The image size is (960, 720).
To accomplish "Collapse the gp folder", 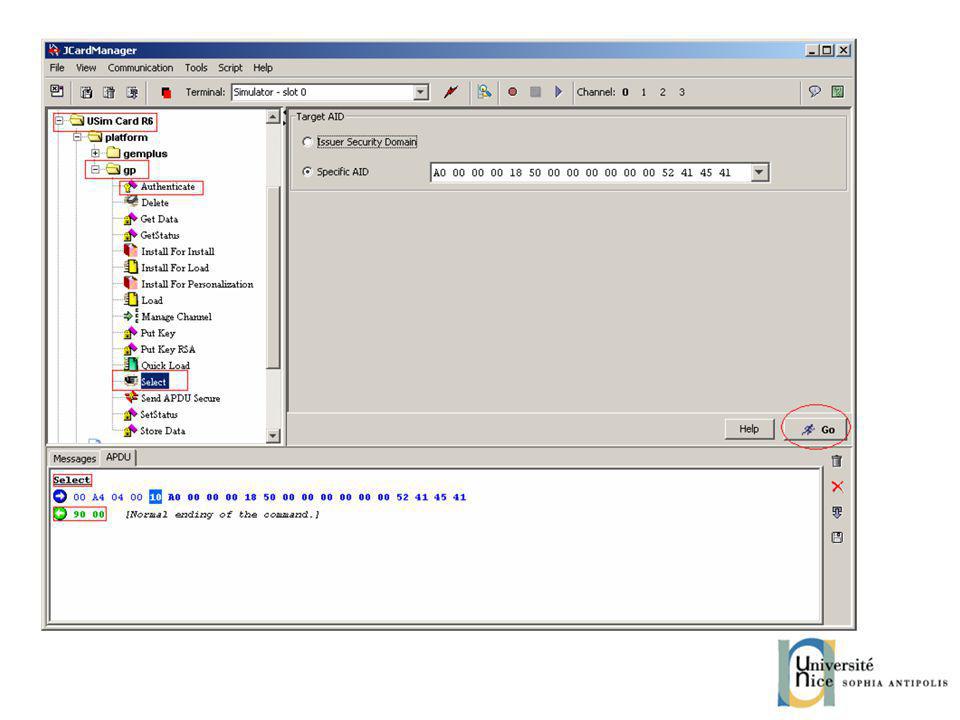I will [96, 170].
